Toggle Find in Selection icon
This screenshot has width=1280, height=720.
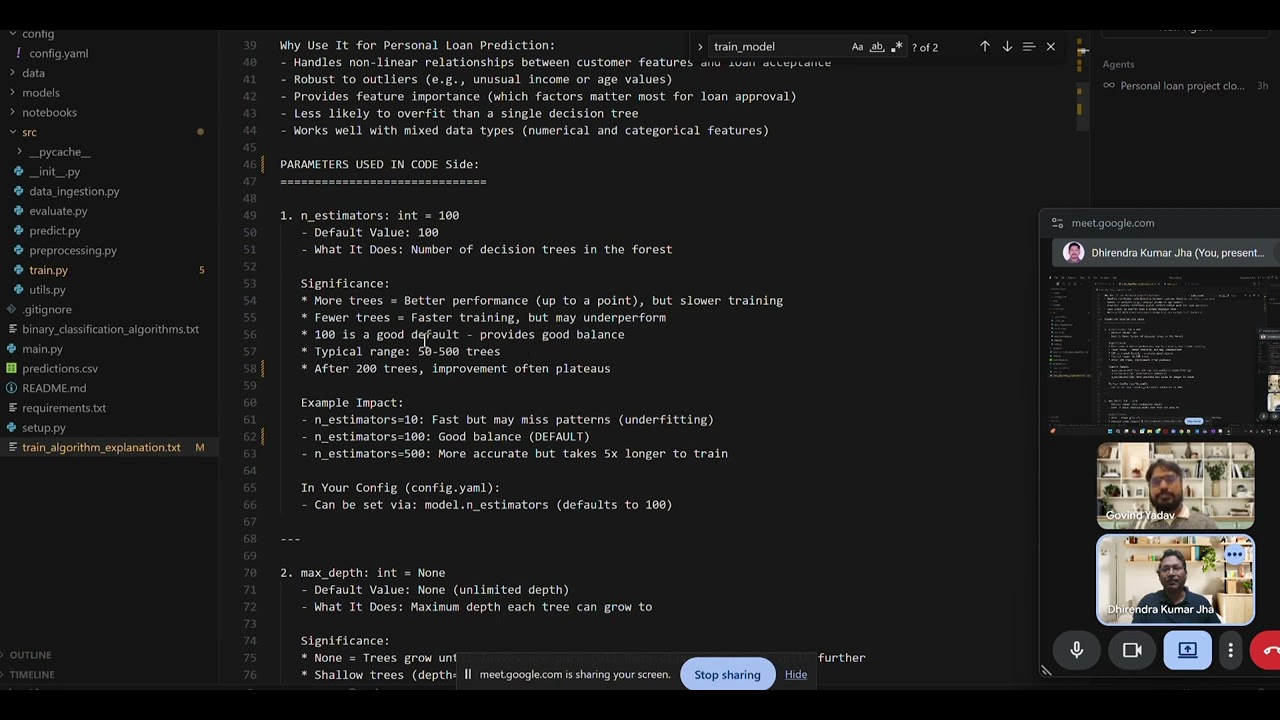[1029, 47]
